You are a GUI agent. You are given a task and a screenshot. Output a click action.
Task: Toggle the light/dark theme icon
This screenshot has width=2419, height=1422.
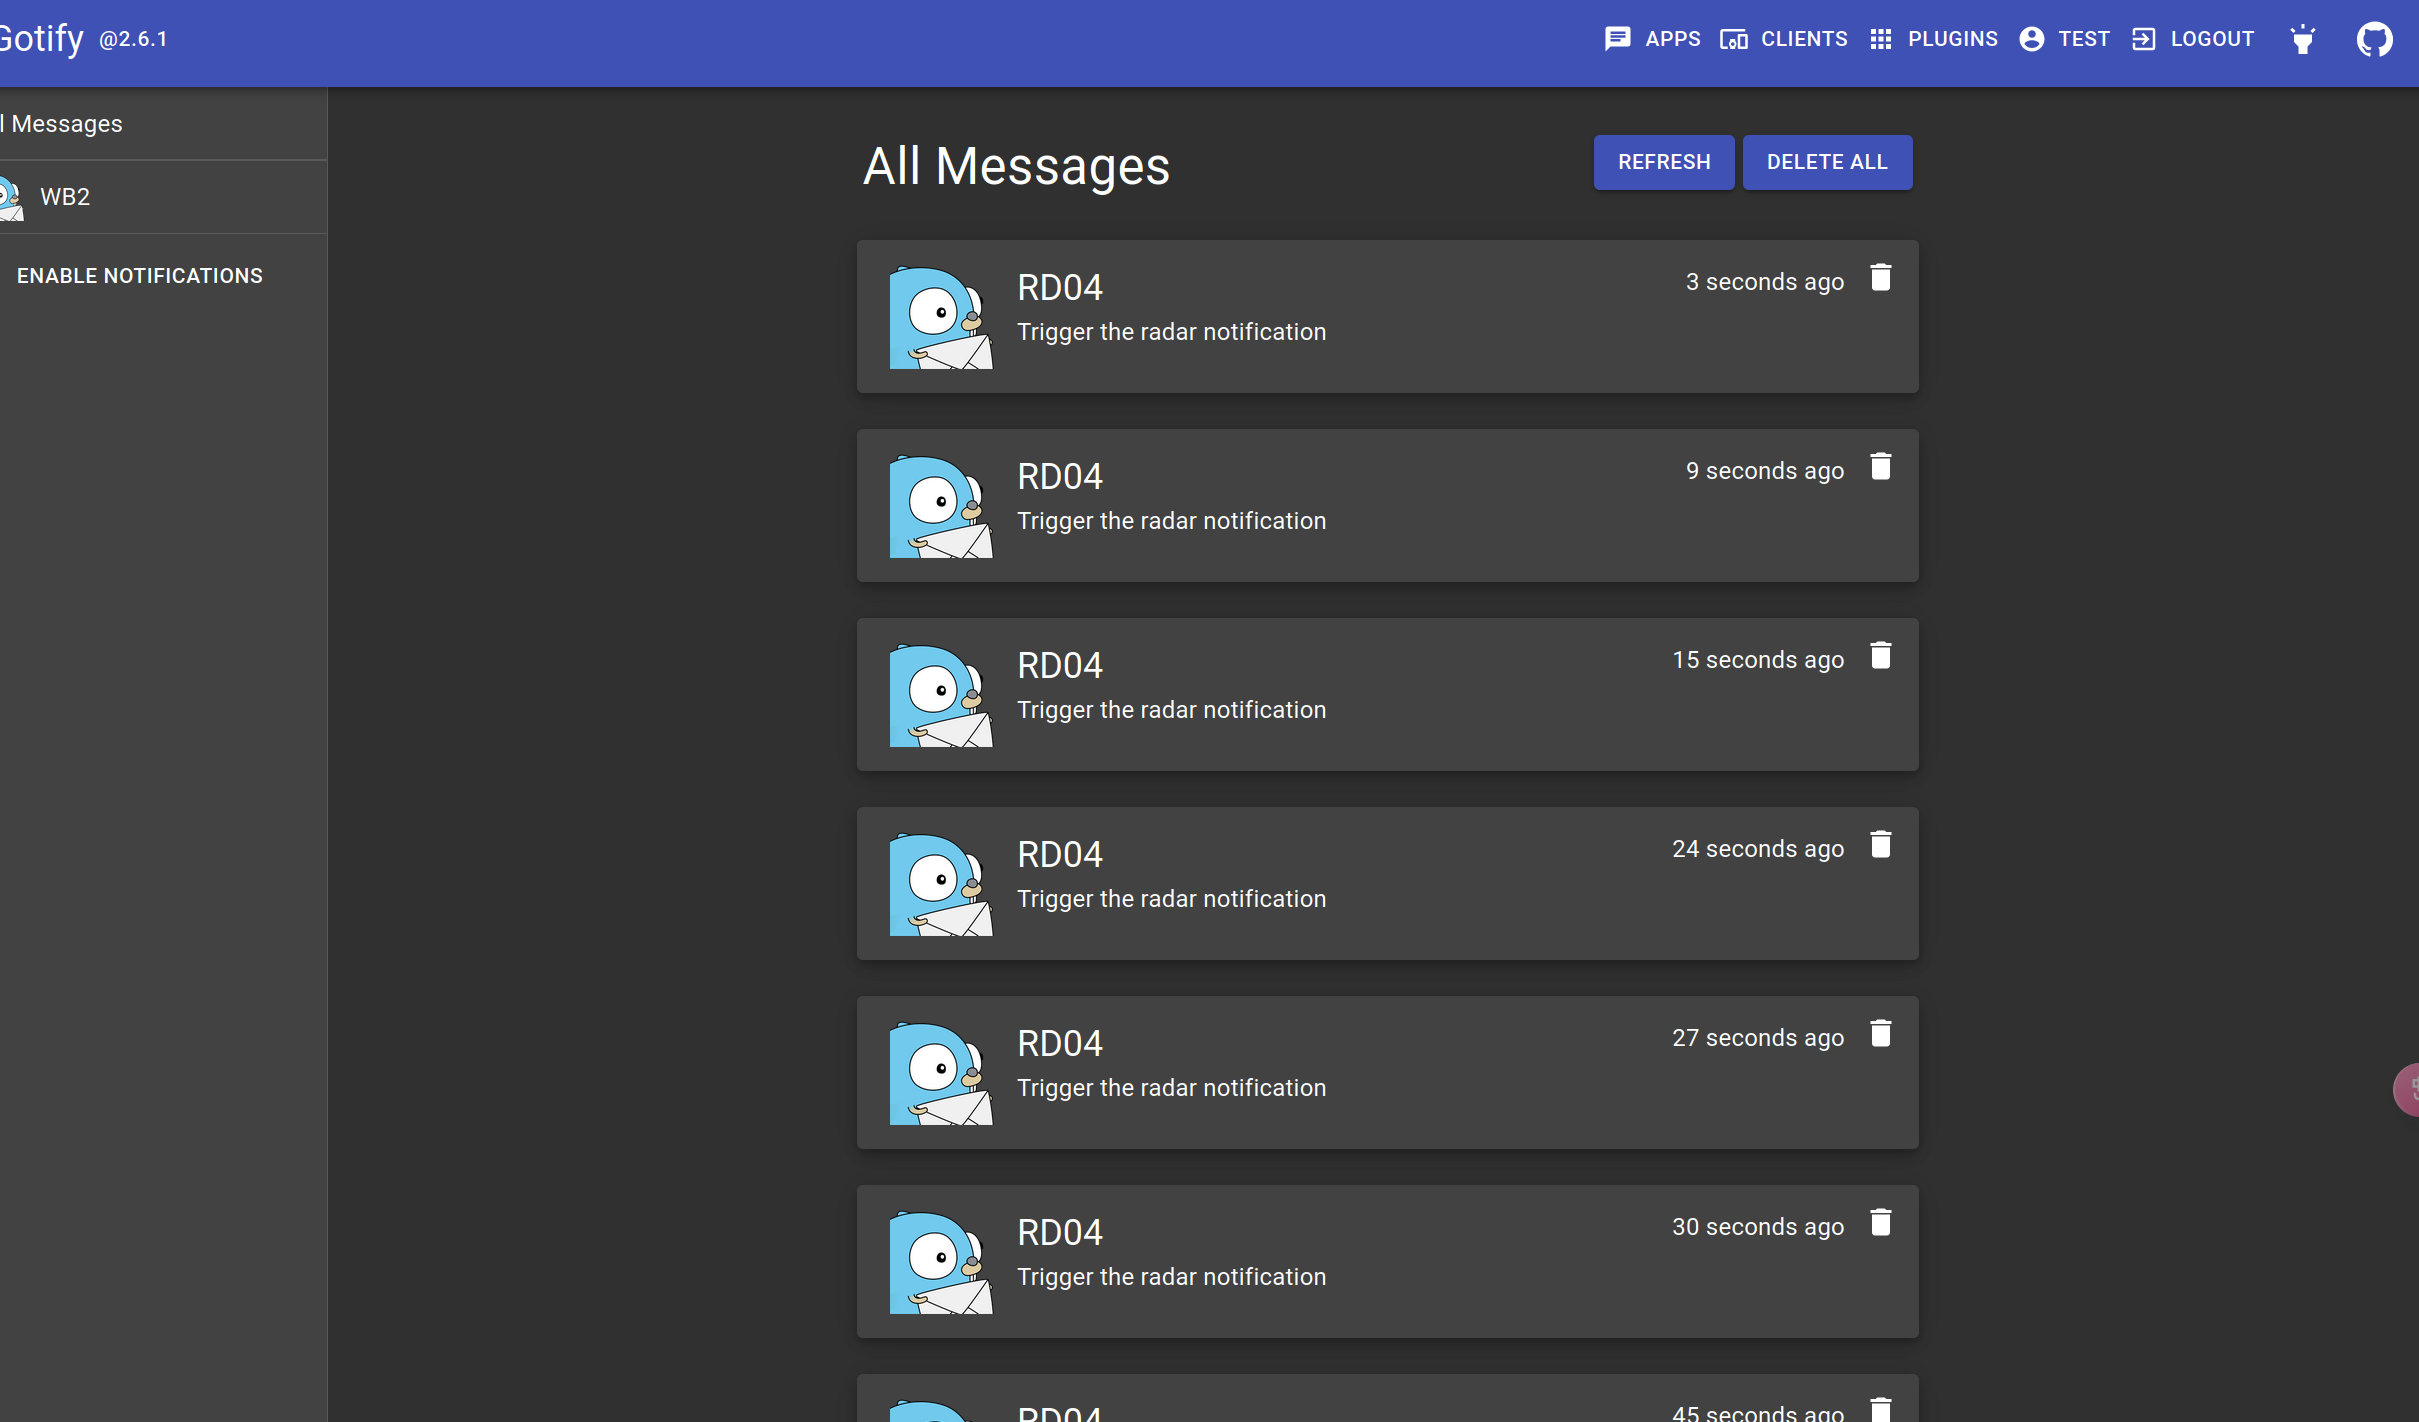tap(2303, 39)
